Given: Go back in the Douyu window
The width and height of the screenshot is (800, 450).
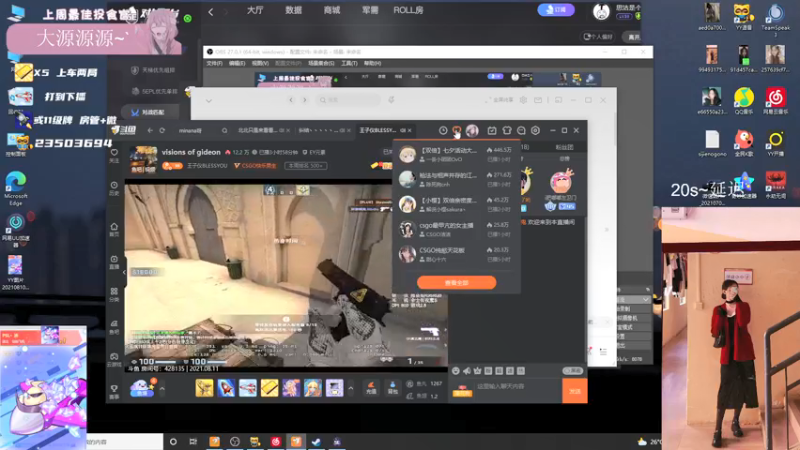Looking at the screenshot, I should point(150,131).
